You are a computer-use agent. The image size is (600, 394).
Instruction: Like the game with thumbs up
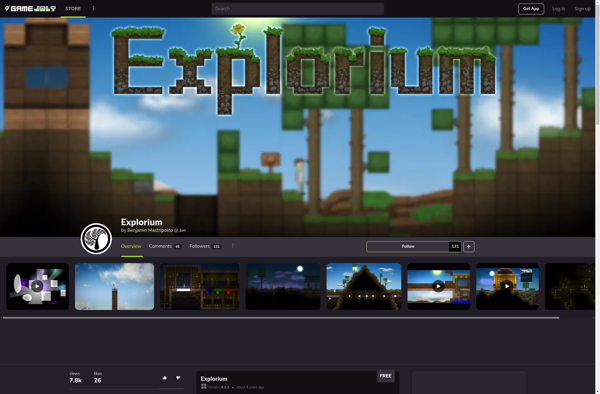(165, 378)
